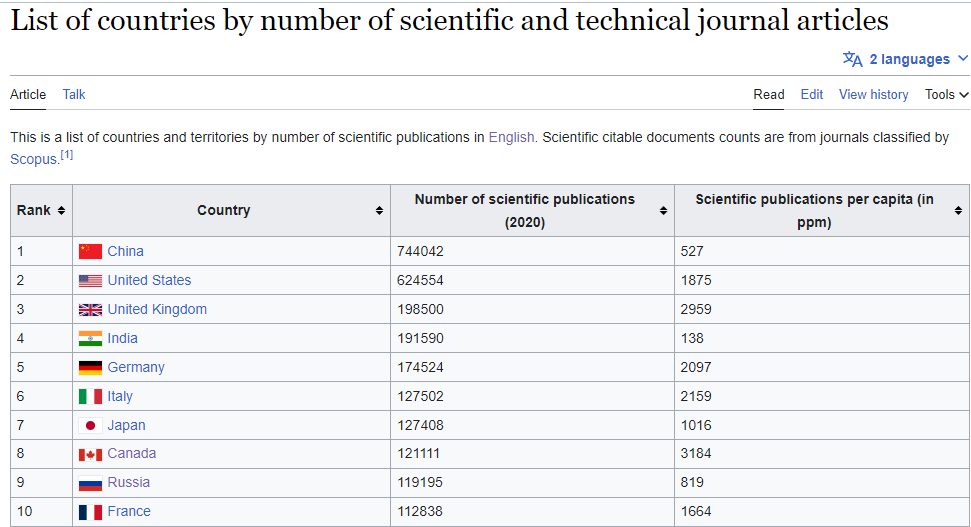Click United States per capita value 1875
The width and height of the screenshot is (971, 527).
coord(696,281)
